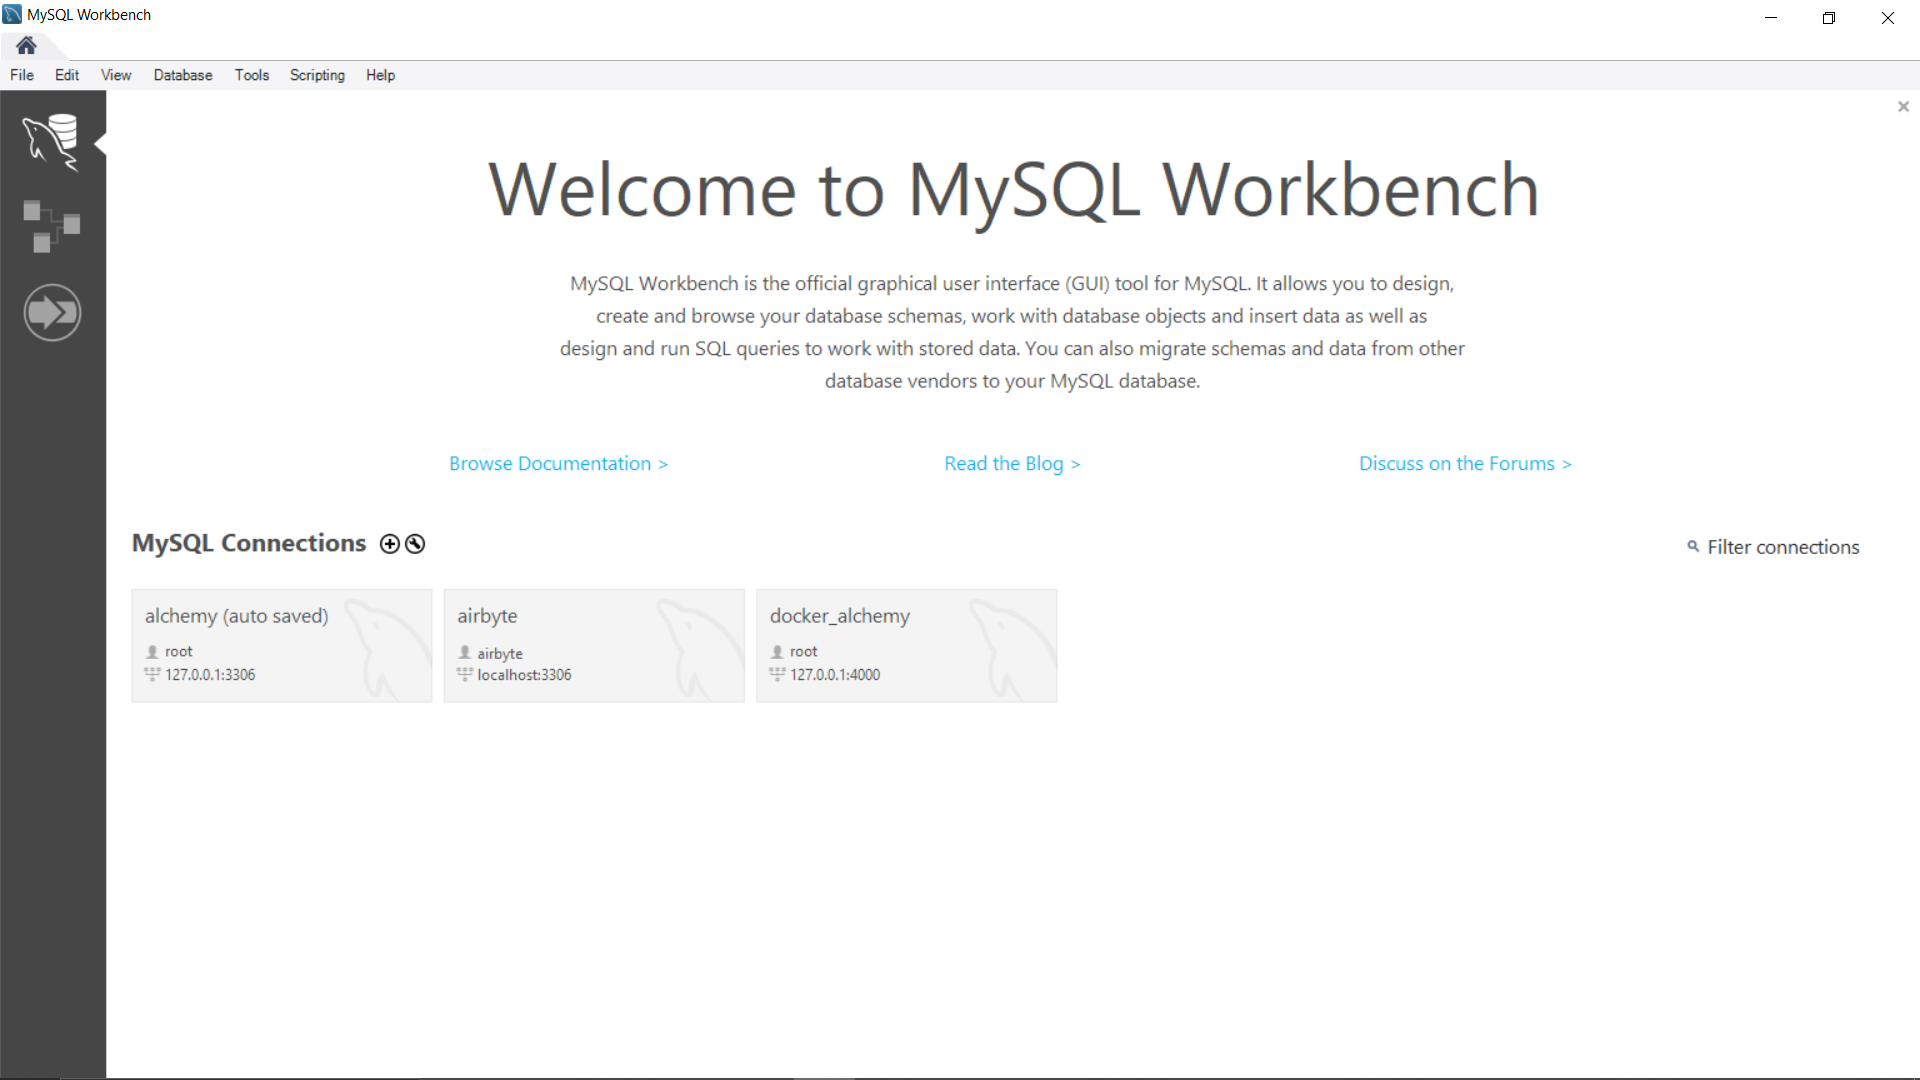Screen dimensions: 1920x1080
Task: Close the welcome message panel
Action: tap(1903, 107)
